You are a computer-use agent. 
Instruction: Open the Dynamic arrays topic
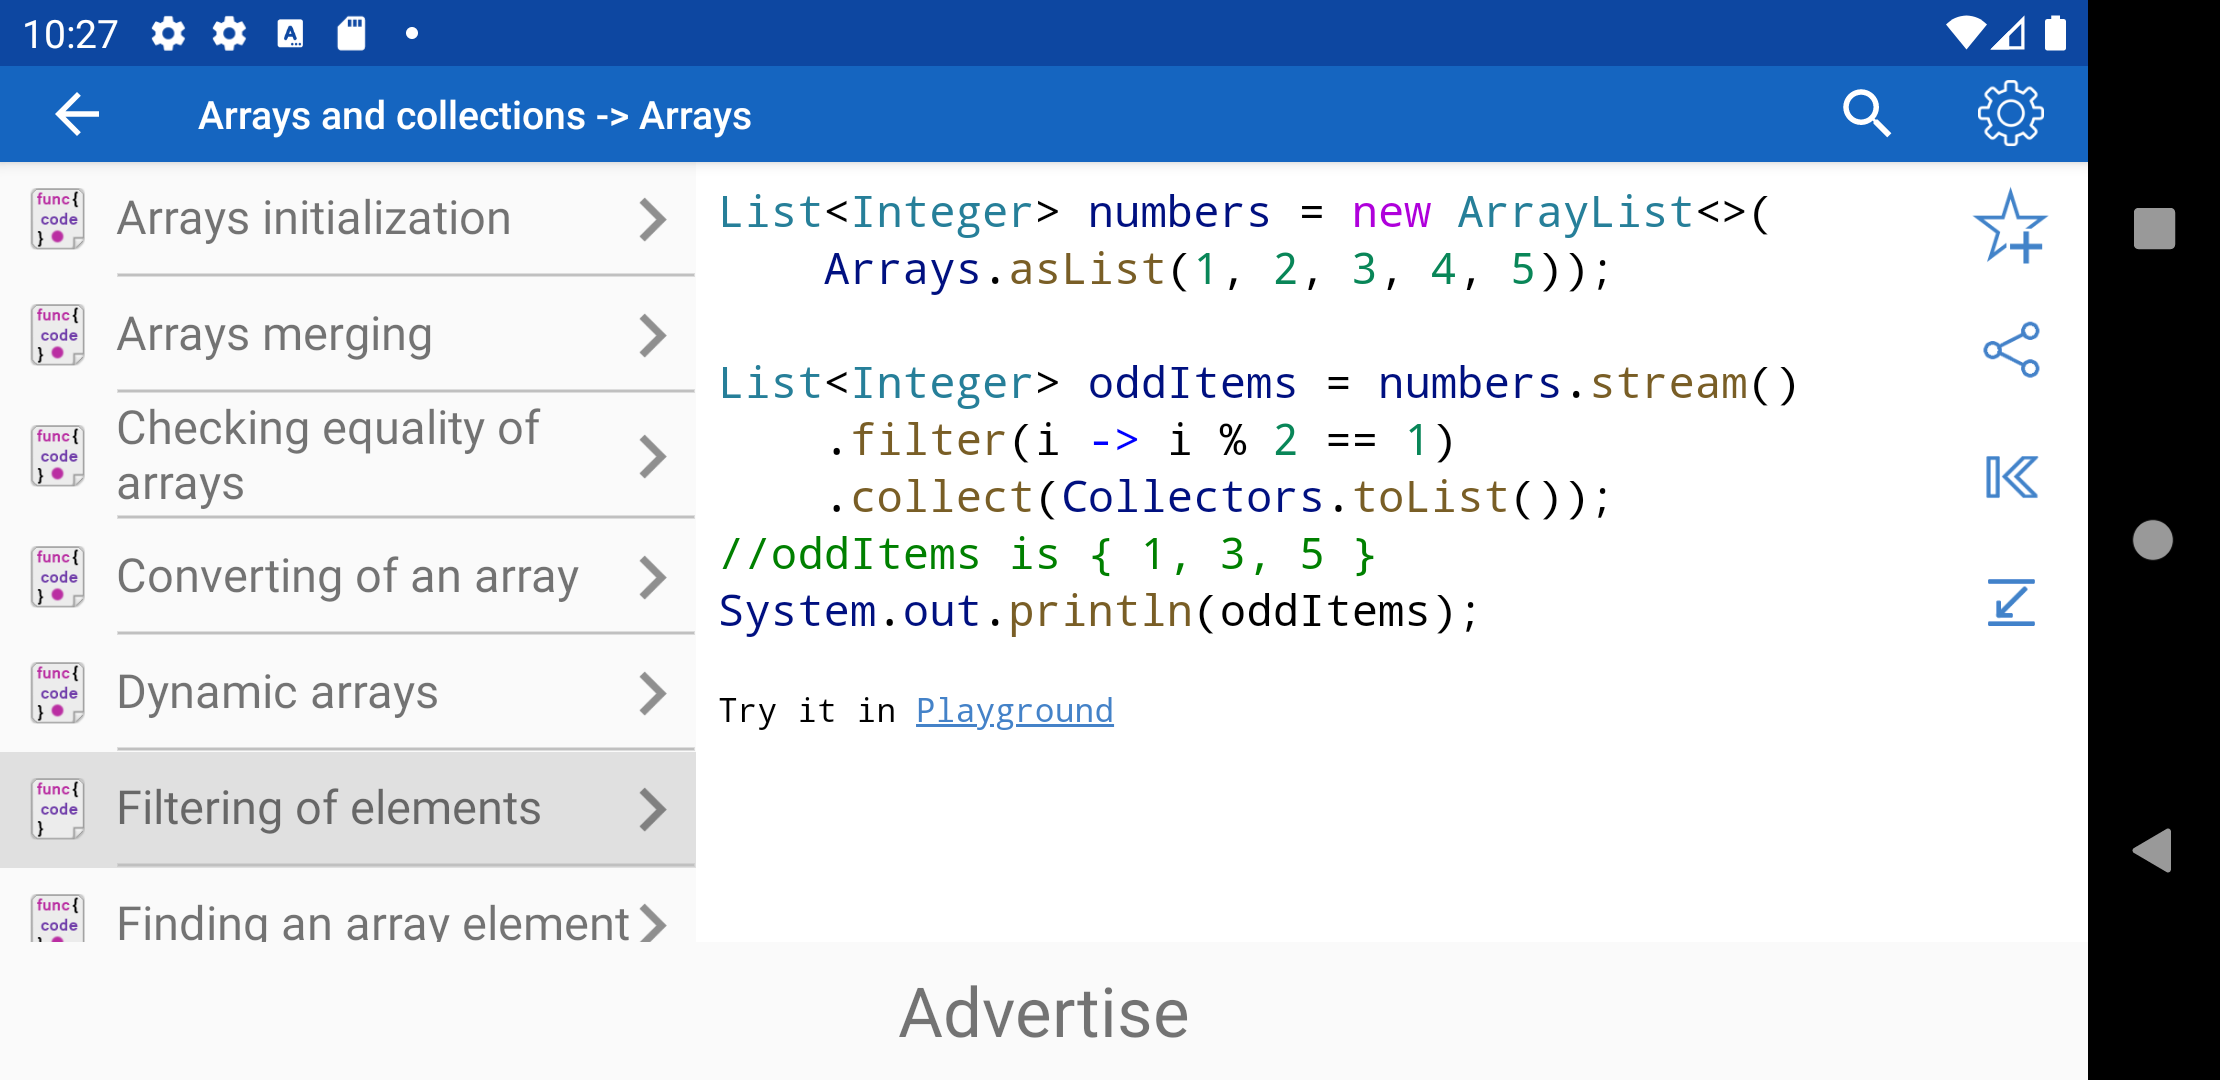(348, 692)
